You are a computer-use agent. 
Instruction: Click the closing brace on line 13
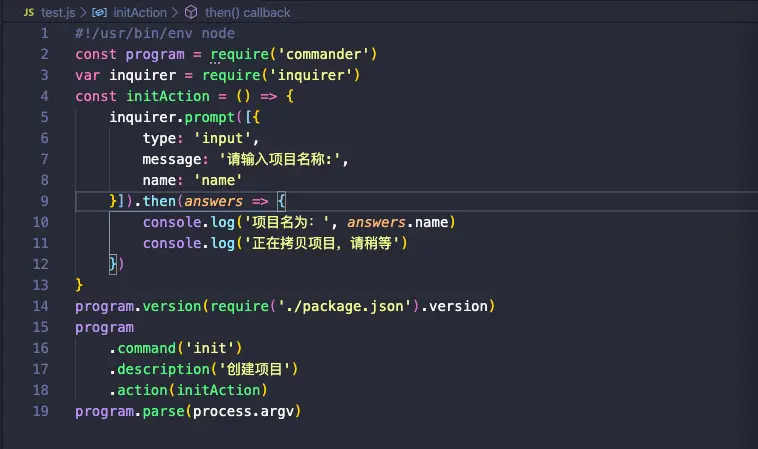79,285
